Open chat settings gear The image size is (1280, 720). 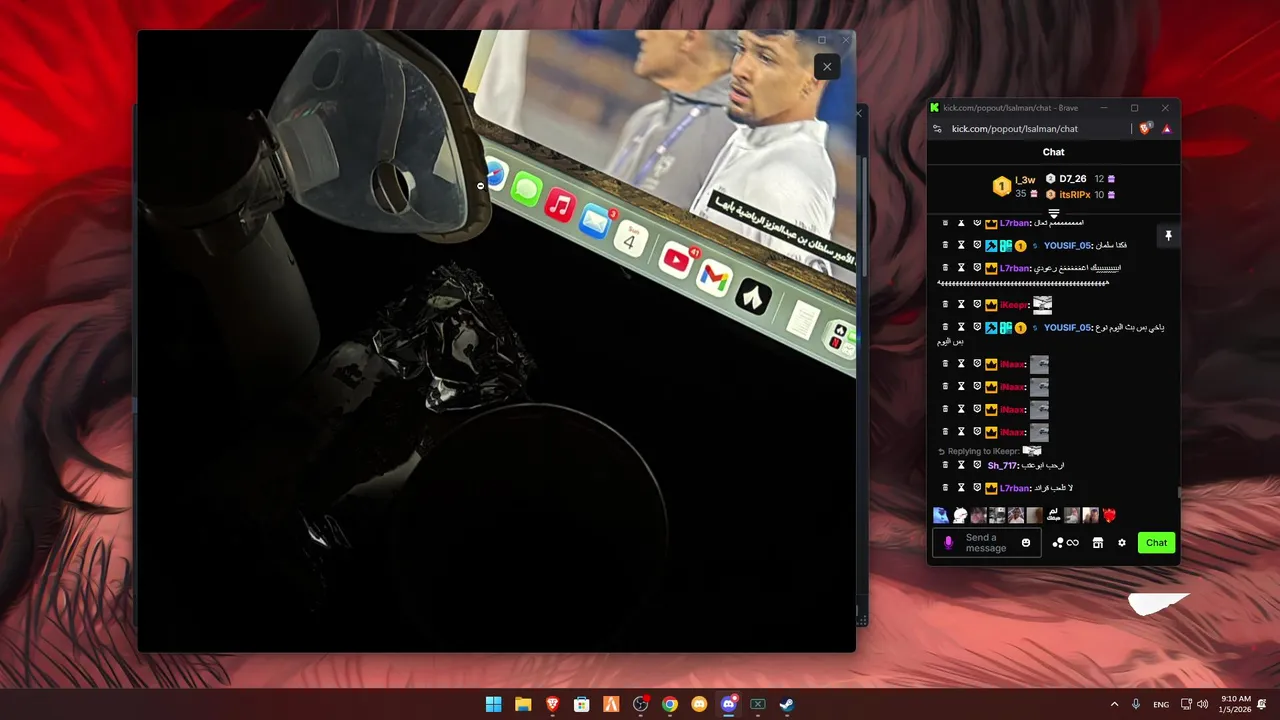1122,543
